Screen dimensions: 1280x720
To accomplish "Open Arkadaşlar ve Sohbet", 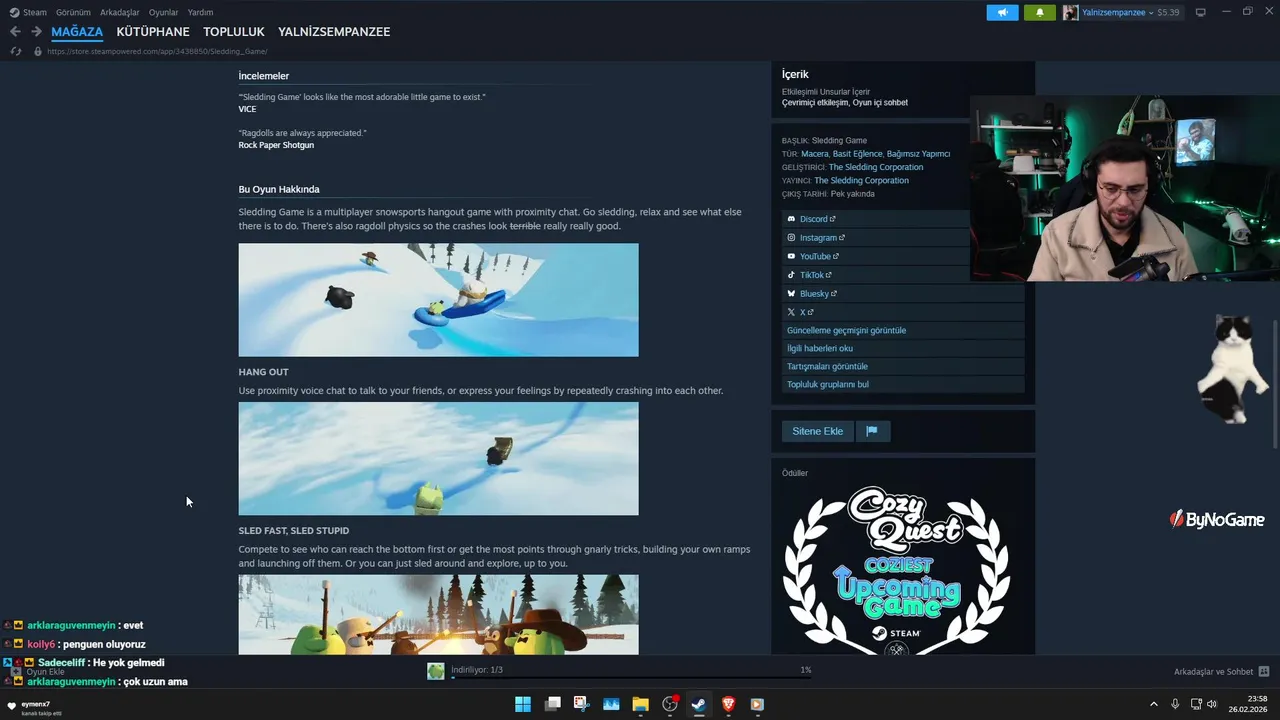I will 1221,672.
